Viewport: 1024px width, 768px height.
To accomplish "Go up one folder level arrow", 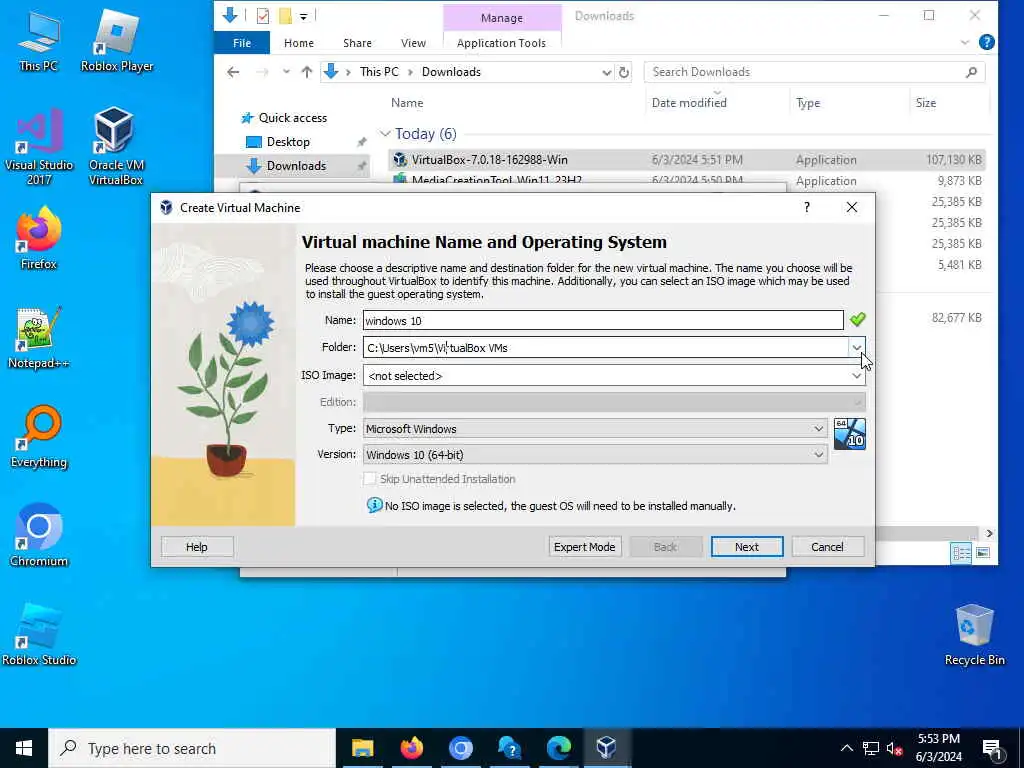I will point(306,72).
